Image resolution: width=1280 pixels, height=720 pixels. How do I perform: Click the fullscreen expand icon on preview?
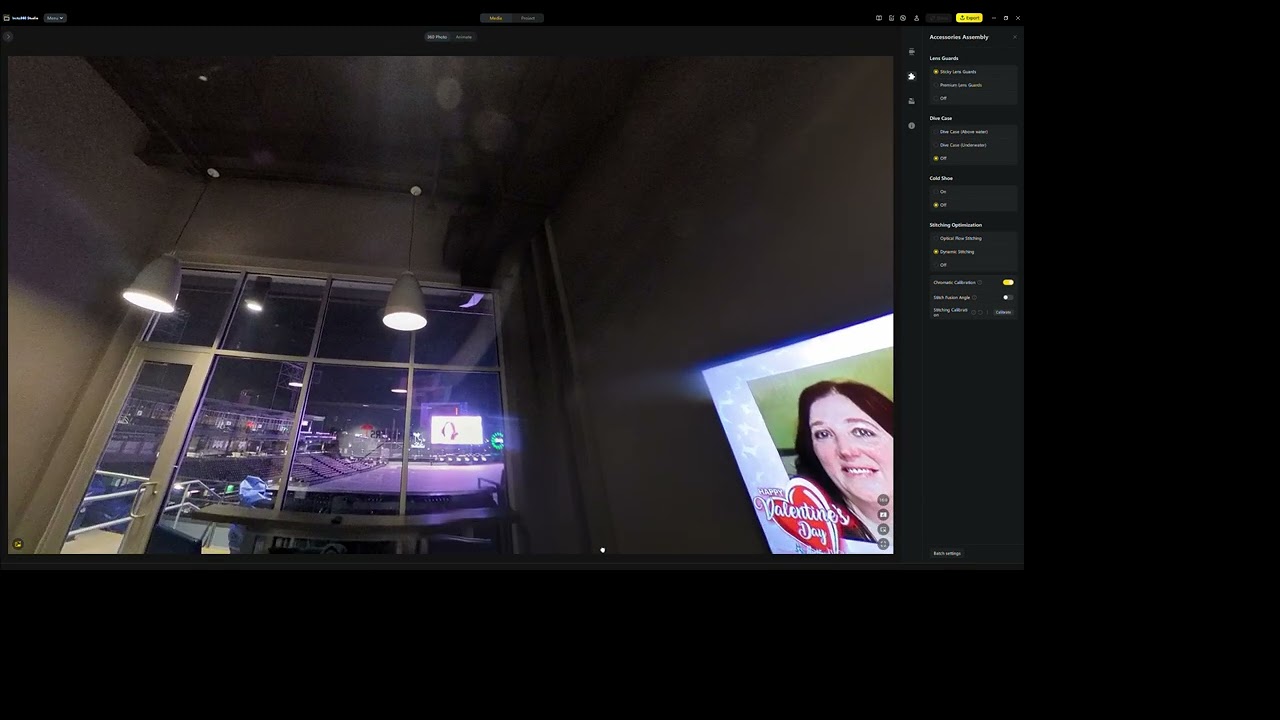click(x=883, y=544)
